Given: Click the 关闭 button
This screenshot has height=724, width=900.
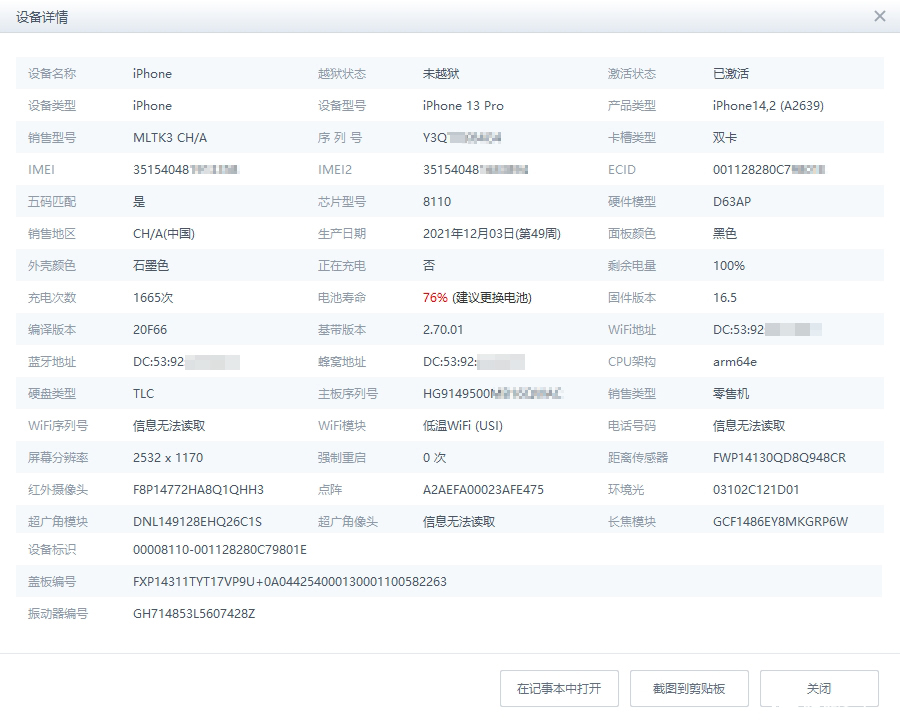Looking at the screenshot, I should (x=819, y=688).
